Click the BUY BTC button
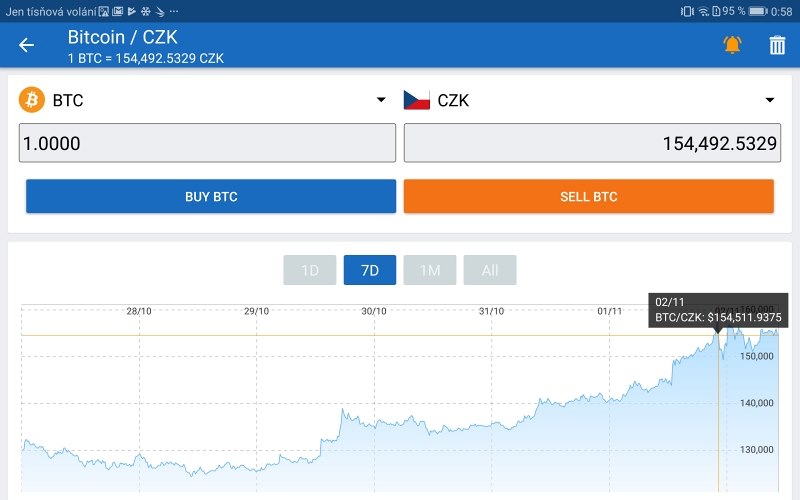 coord(211,196)
